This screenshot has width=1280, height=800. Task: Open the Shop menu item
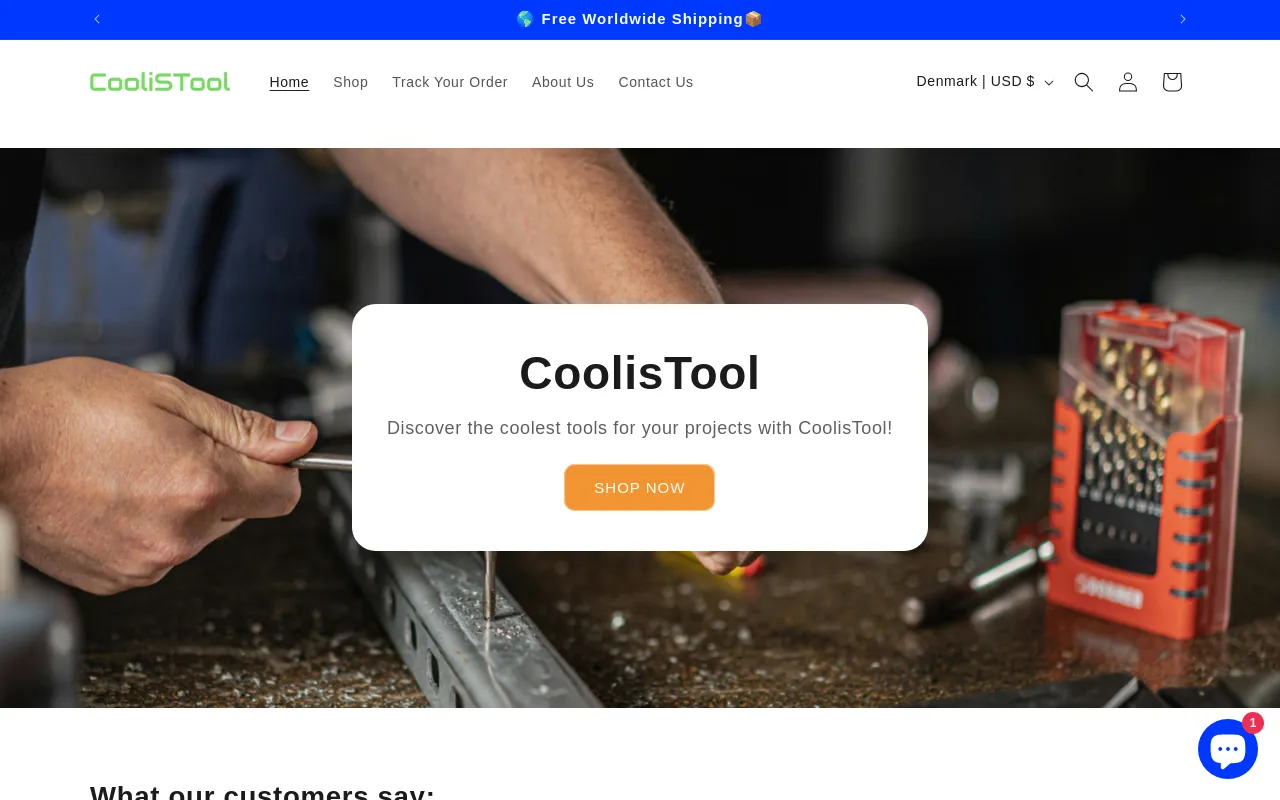(351, 82)
